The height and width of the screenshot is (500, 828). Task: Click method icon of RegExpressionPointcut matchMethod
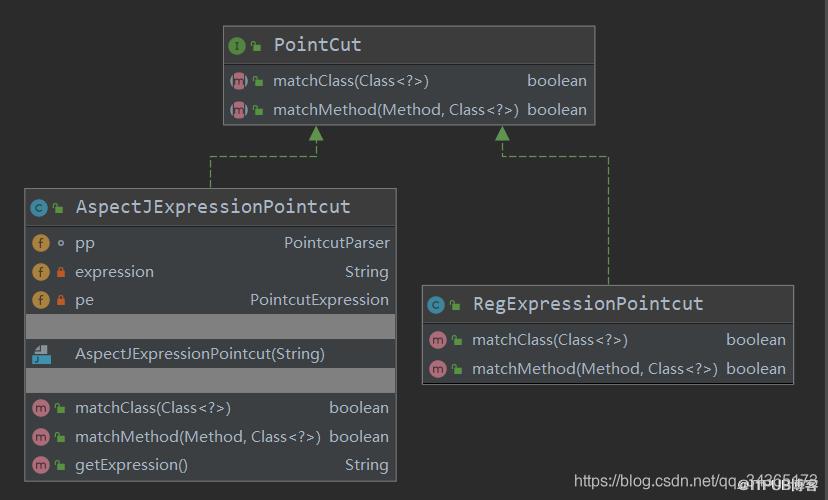[x=438, y=369]
